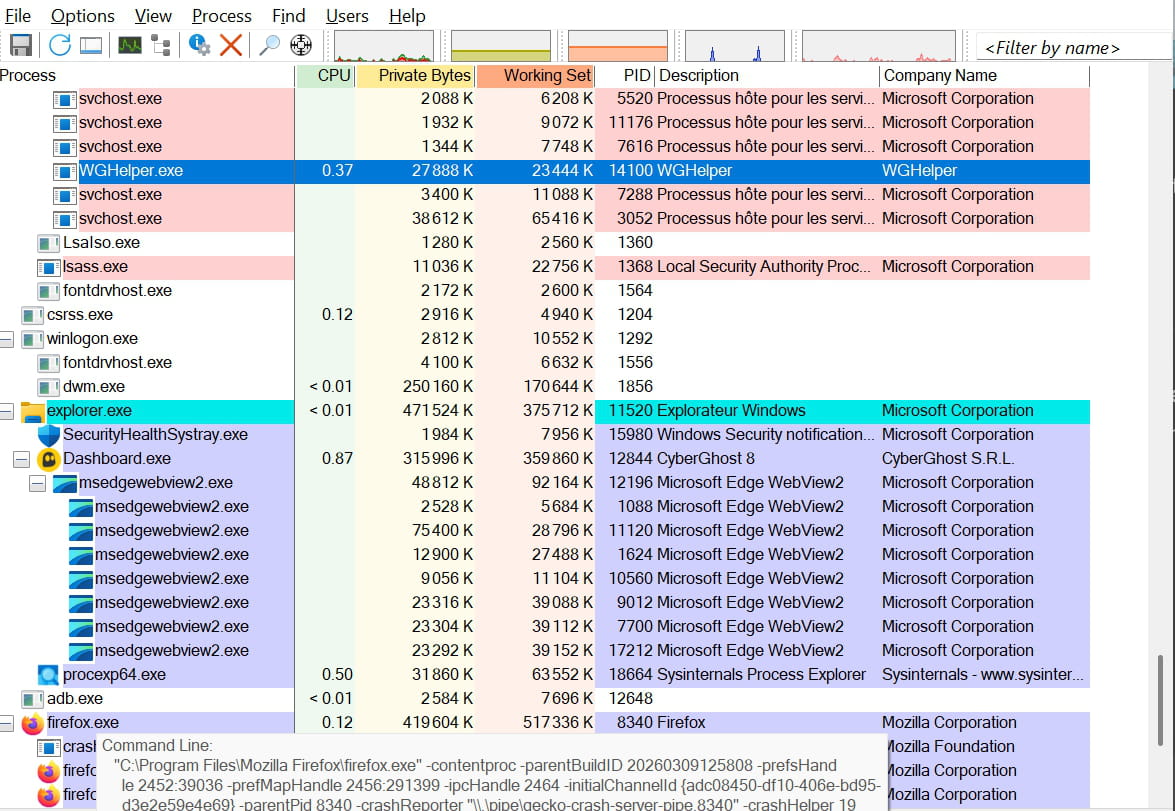Click the Save floppy disk toolbar icon
This screenshot has height=811, width=1175.
tap(21, 45)
